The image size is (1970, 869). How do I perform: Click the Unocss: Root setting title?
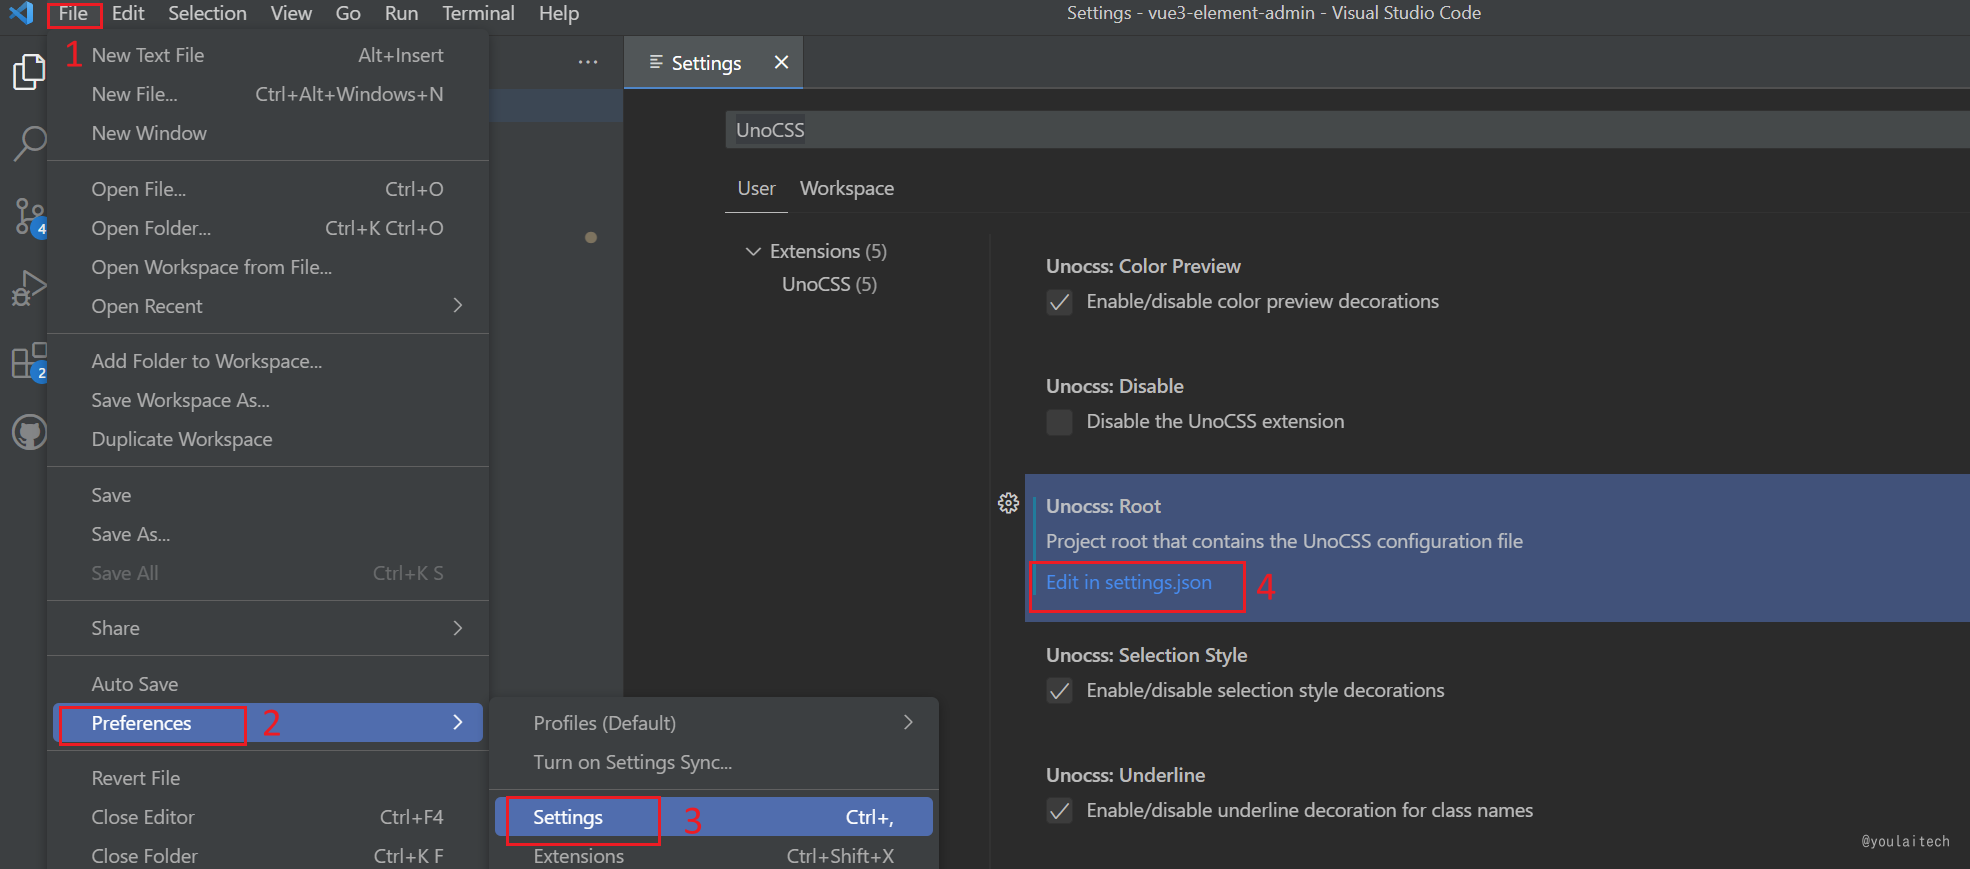[1103, 506]
